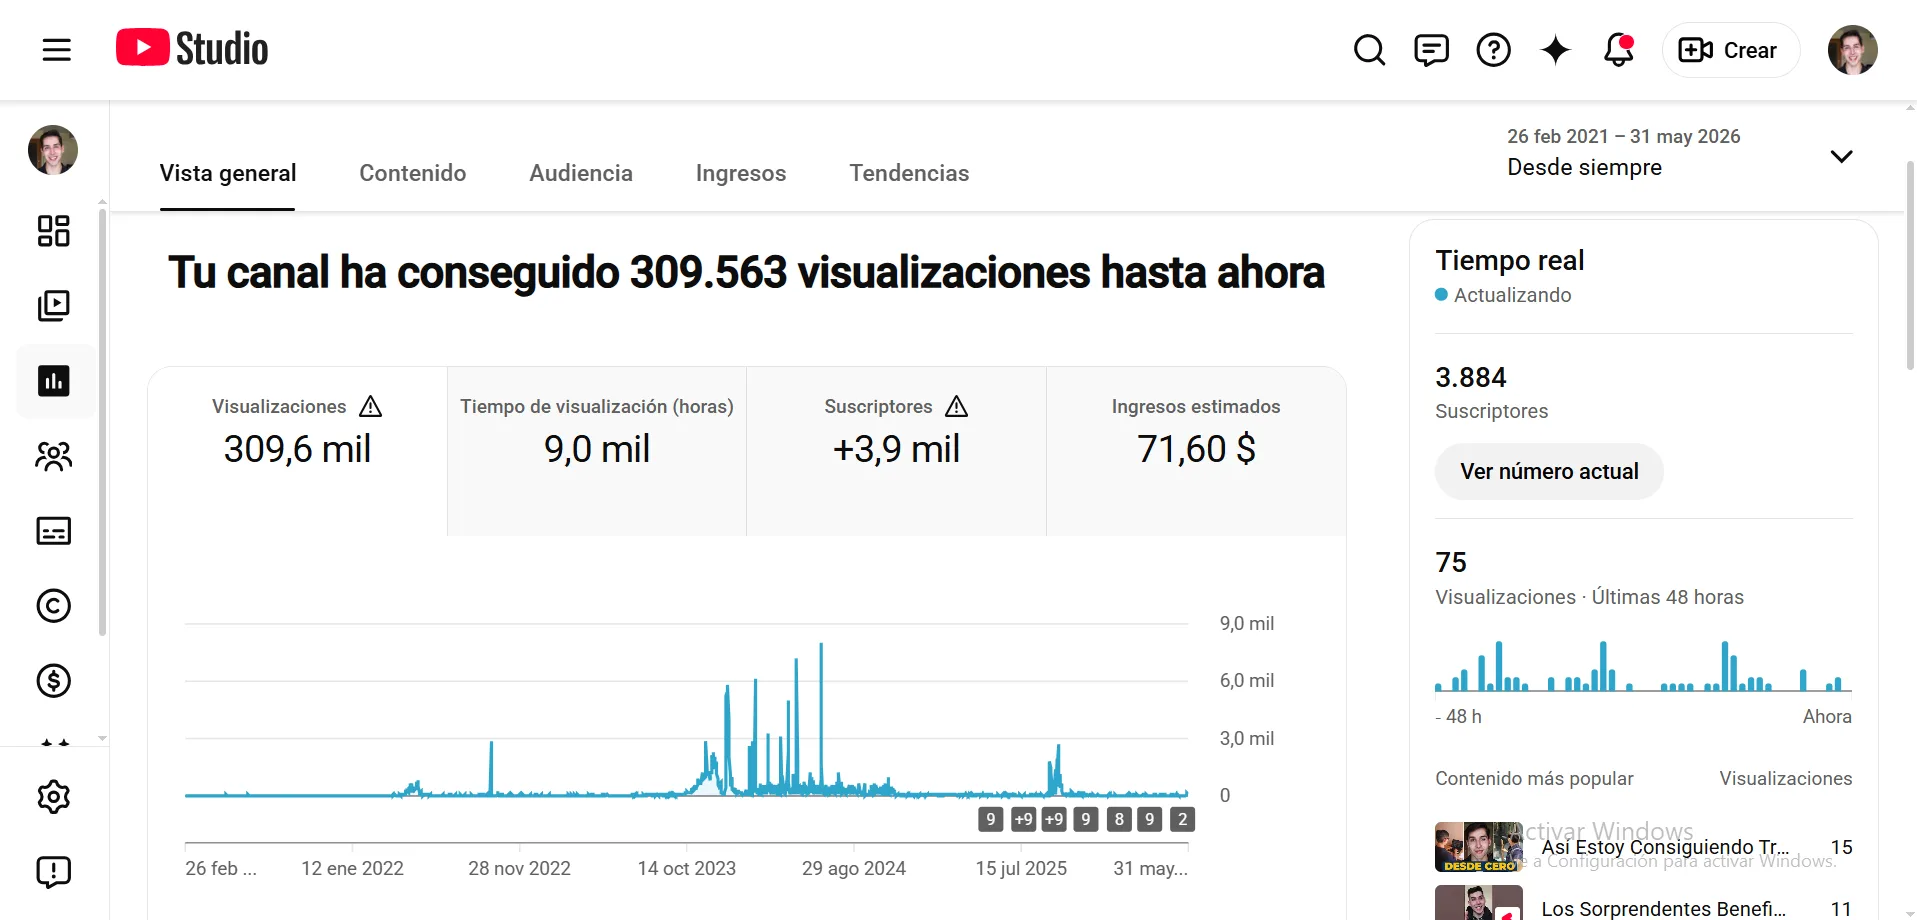Click the sparkle AI assistant icon
1917x920 pixels.
point(1555,50)
